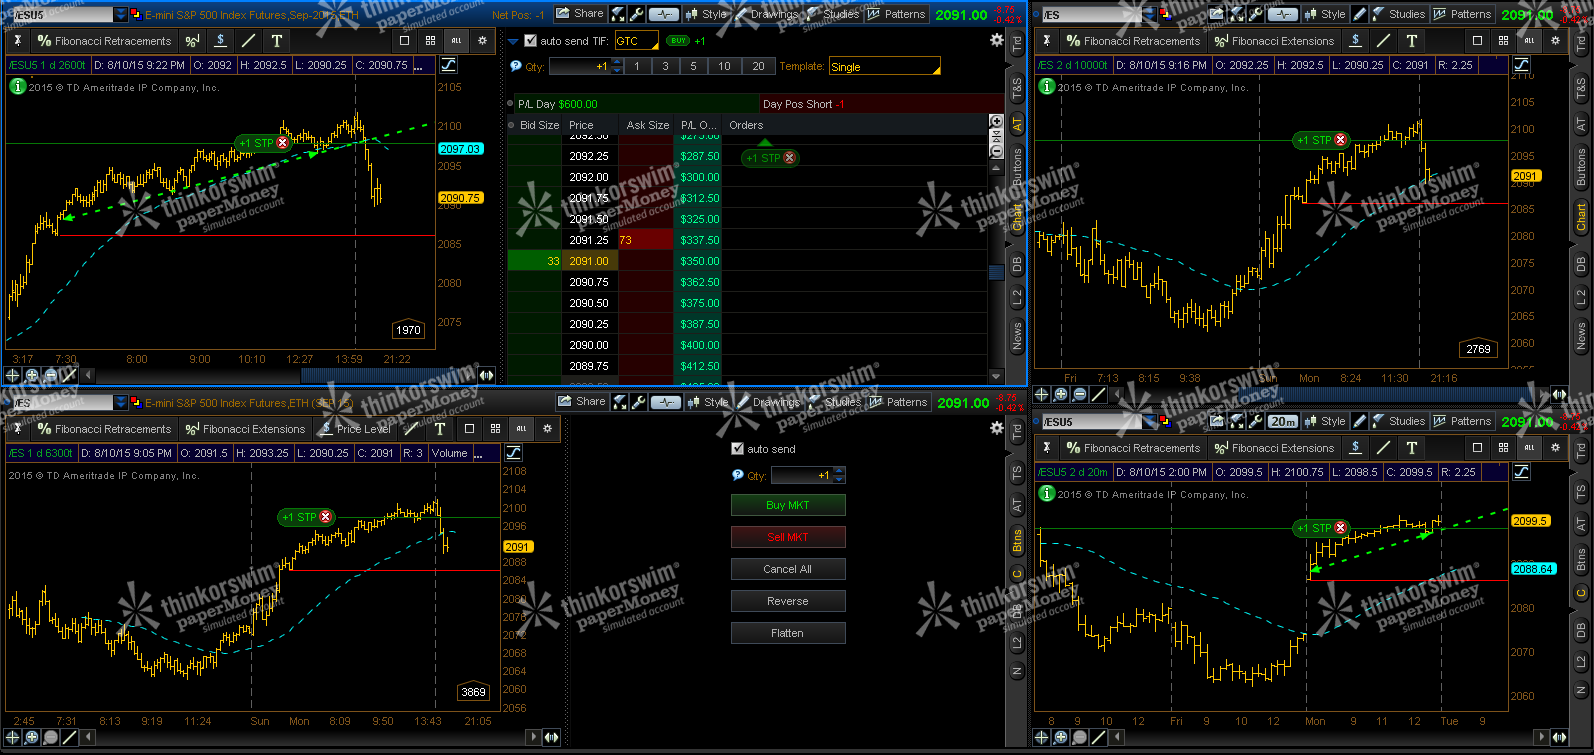1594x755 pixels.
Task: Select Fibonacci Retracements tool in top-left chart
Action: click(x=104, y=41)
